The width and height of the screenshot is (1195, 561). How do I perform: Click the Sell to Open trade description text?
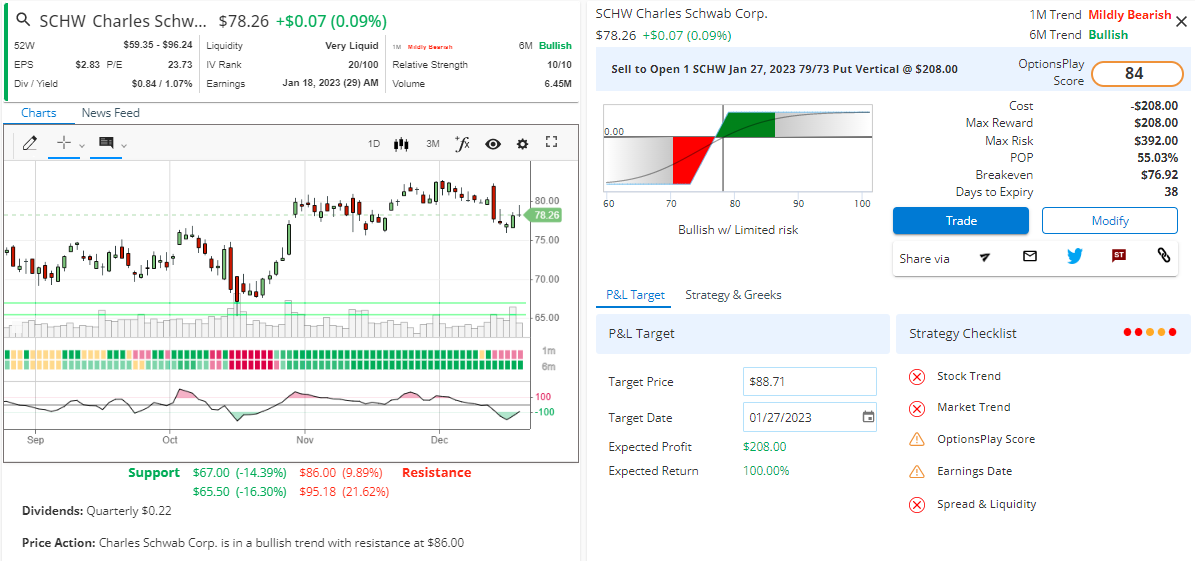point(784,69)
